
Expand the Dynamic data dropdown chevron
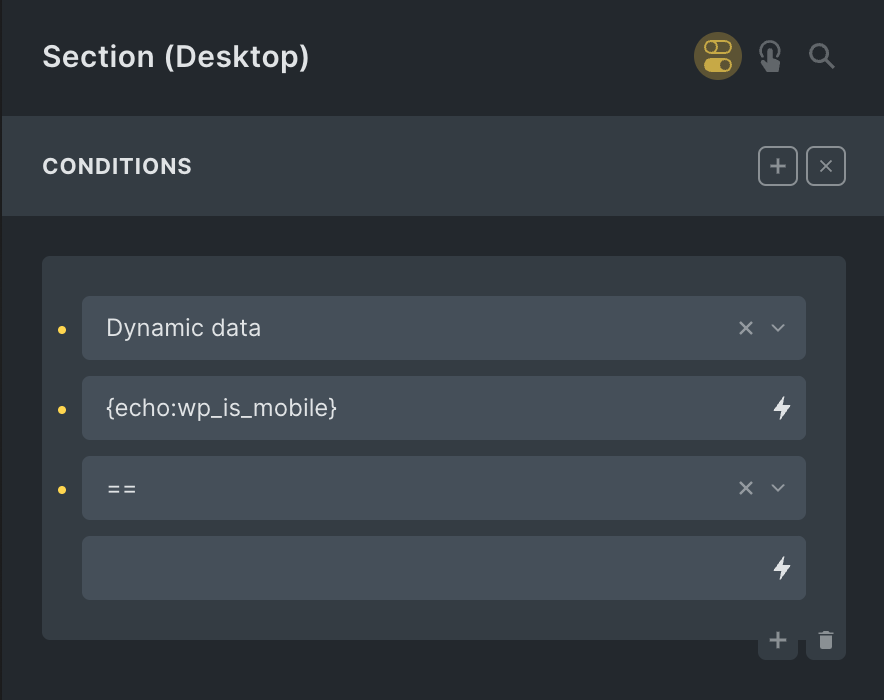[x=778, y=328]
